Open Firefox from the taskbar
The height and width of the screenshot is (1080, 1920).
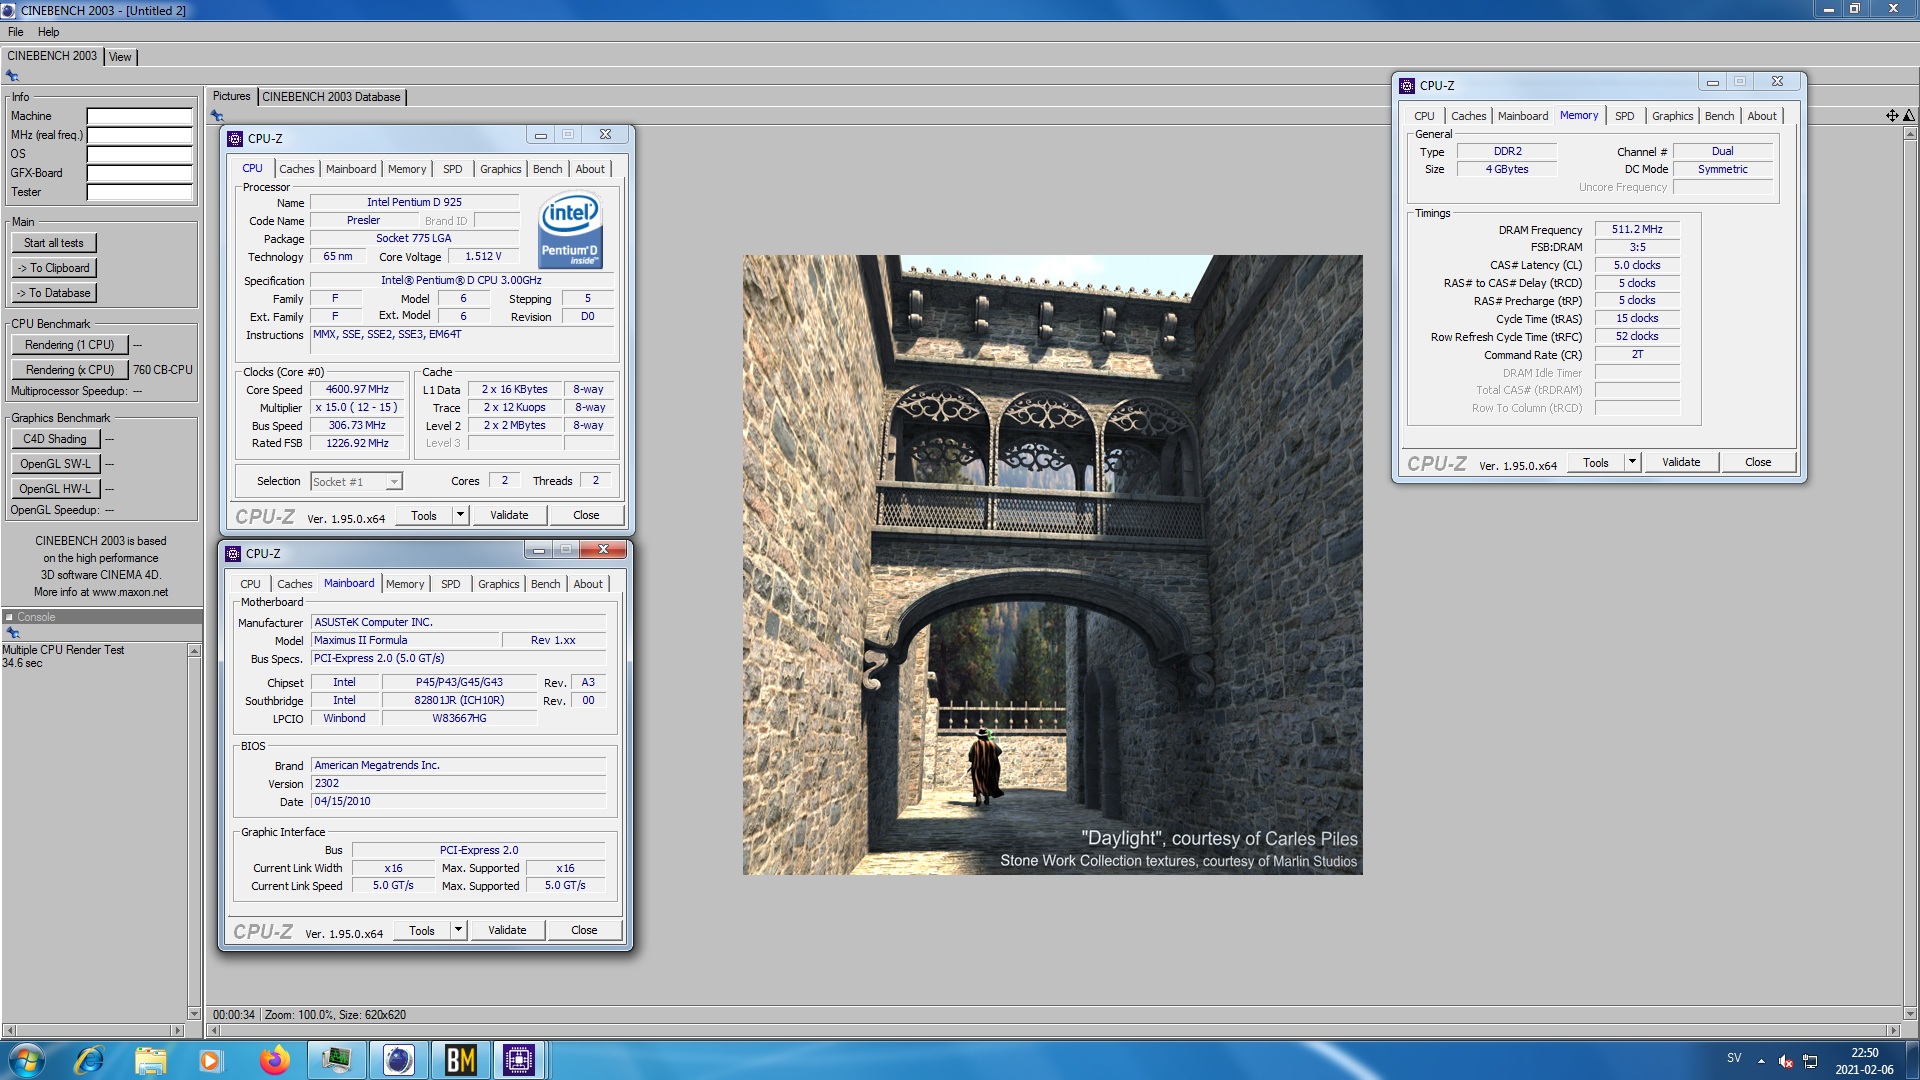(274, 1060)
